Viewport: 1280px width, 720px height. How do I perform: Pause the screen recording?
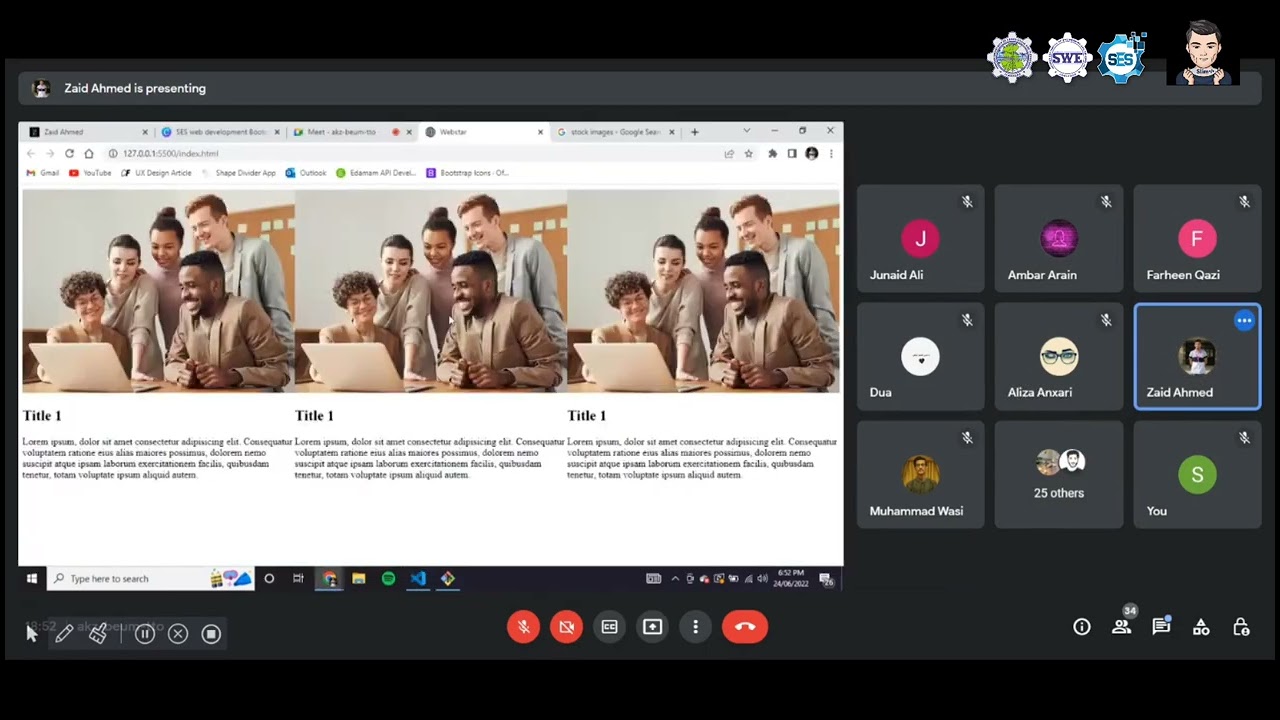(145, 633)
